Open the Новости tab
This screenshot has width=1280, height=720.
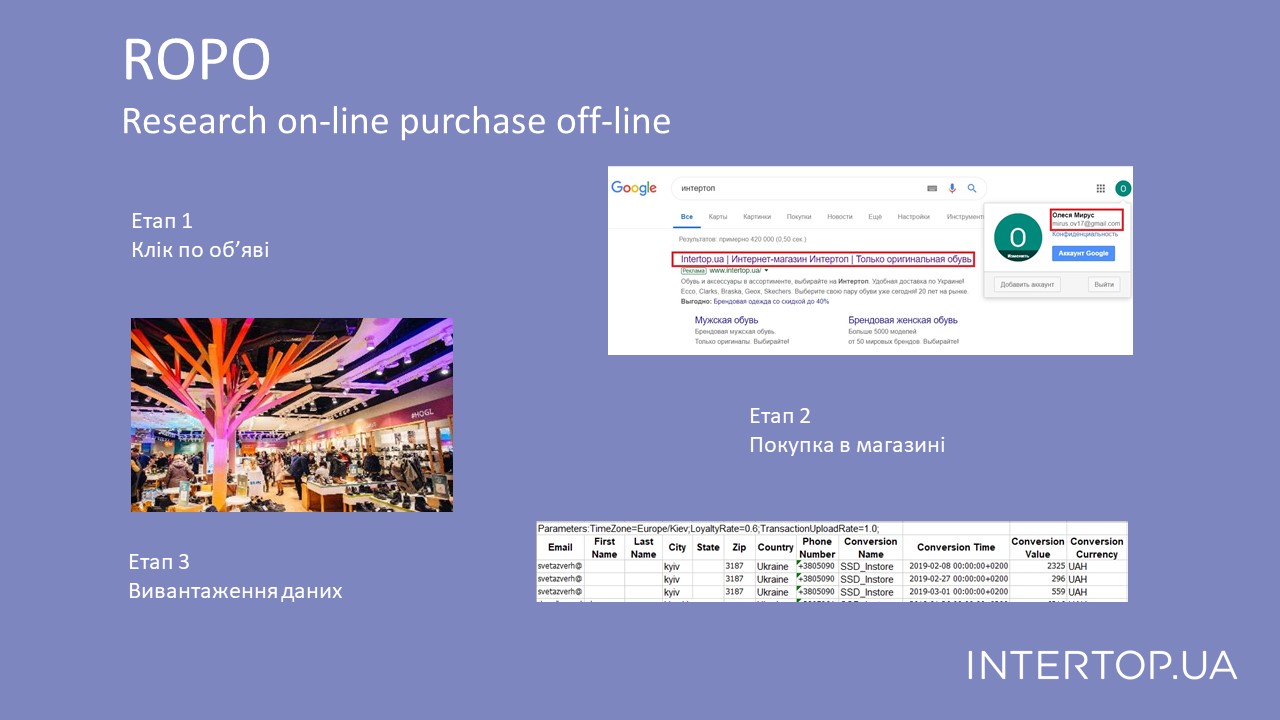(x=840, y=217)
